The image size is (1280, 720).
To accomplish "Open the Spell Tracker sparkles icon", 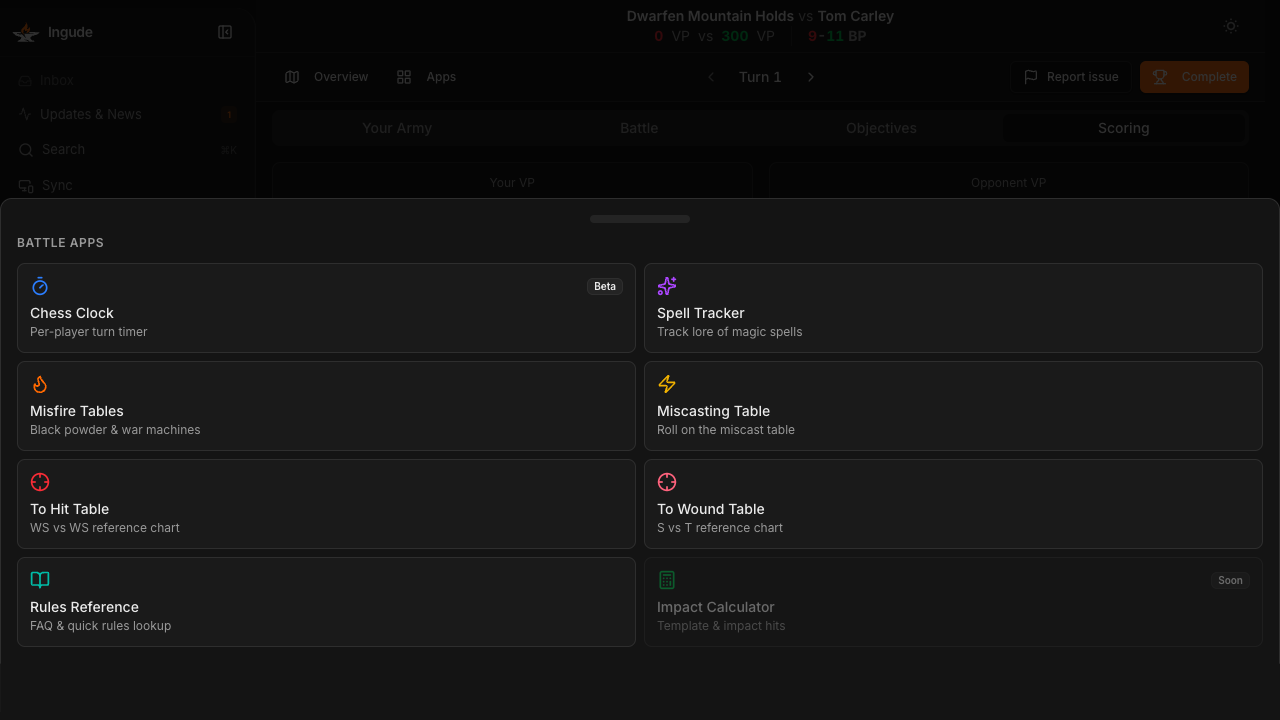I will [x=667, y=286].
